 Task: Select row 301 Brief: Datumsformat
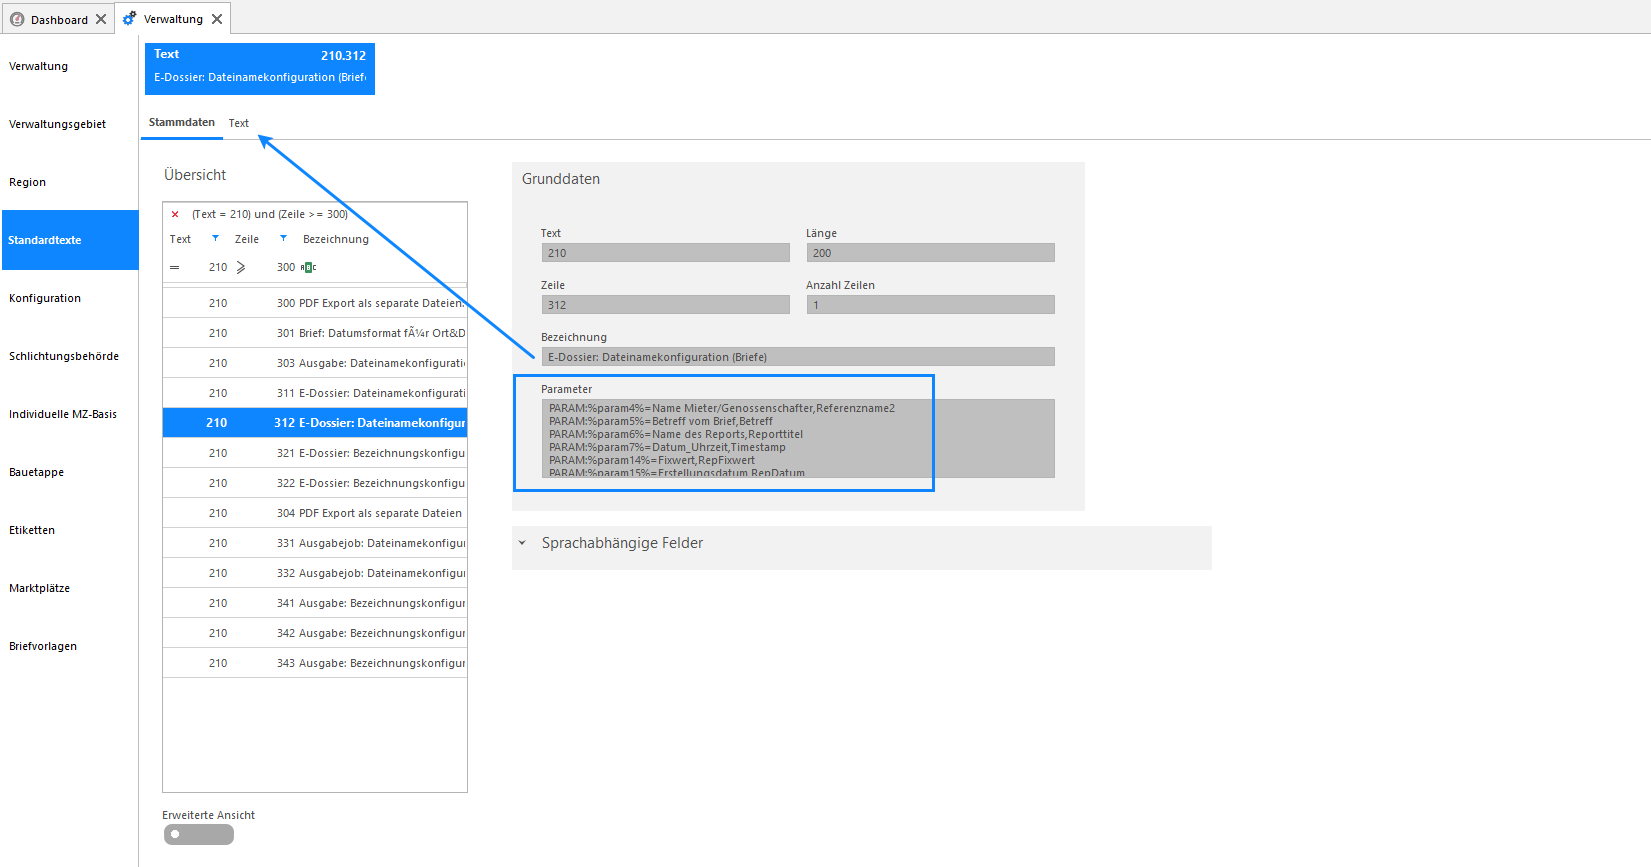click(315, 333)
